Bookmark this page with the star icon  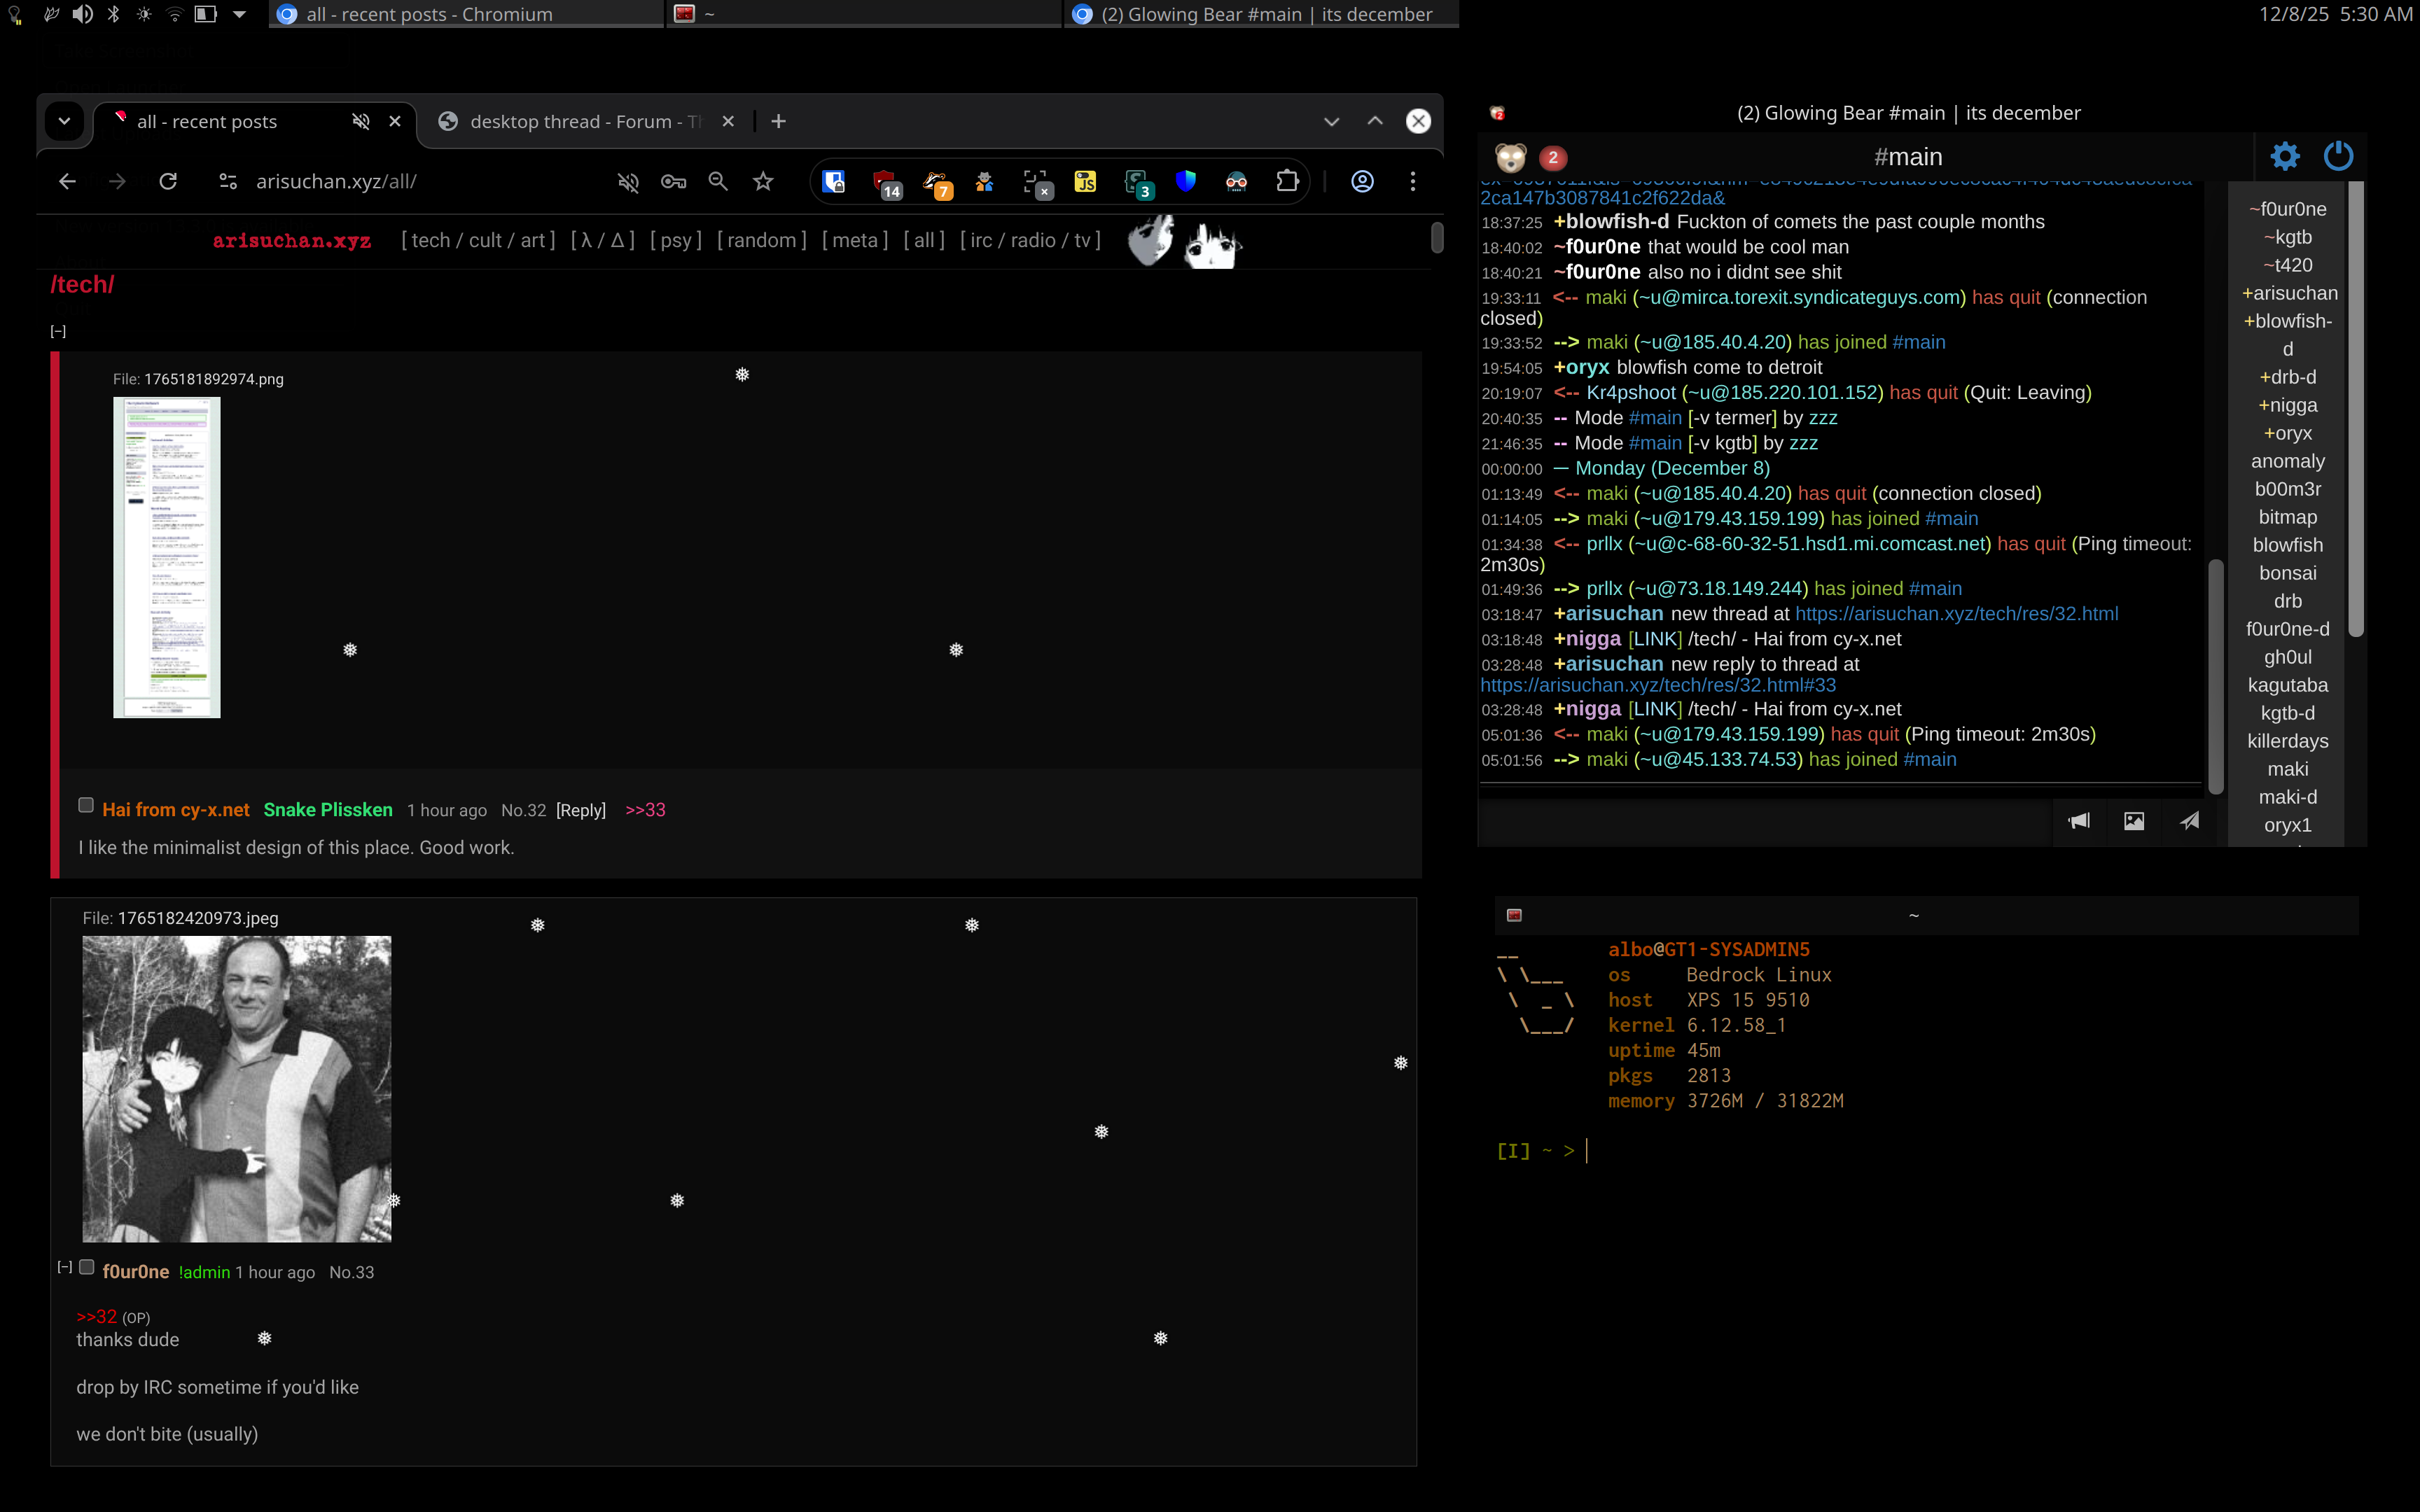pyautogui.click(x=763, y=181)
